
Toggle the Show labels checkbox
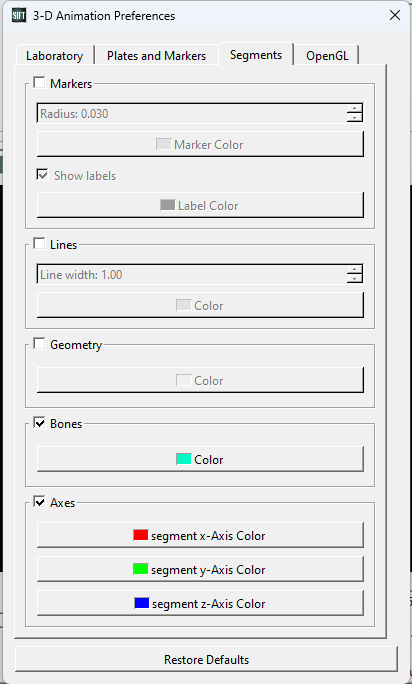coord(42,175)
